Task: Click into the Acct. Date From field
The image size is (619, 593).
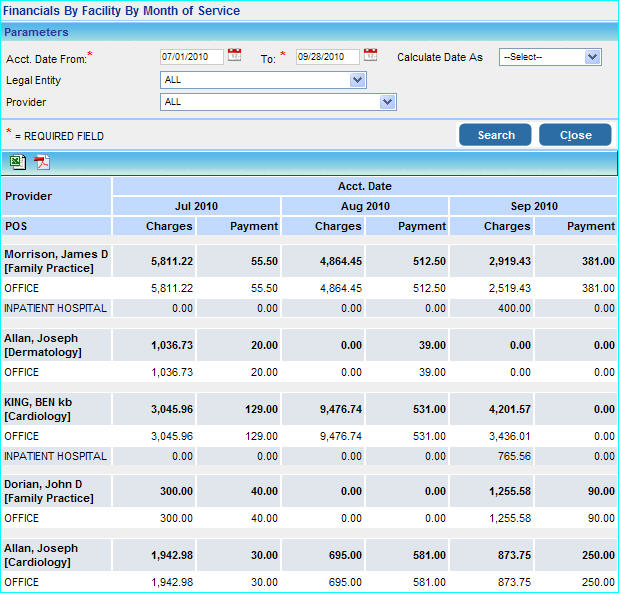Action: [191, 57]
